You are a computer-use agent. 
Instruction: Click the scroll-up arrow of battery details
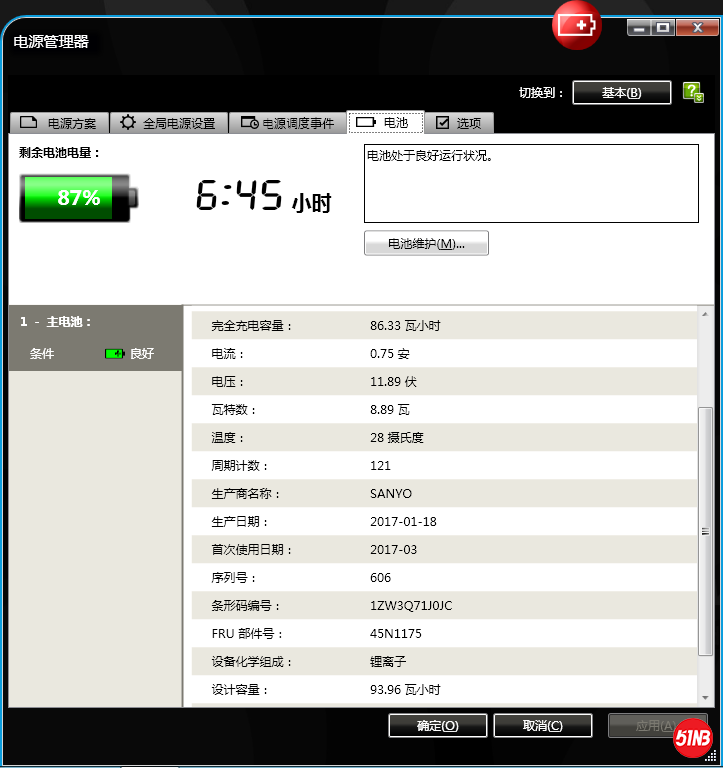click(704, 315)
